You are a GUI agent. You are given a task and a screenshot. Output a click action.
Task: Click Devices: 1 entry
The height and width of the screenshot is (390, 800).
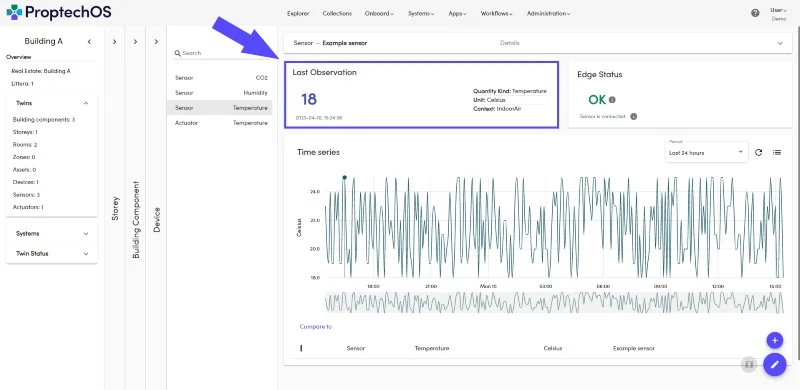point(26,182)
